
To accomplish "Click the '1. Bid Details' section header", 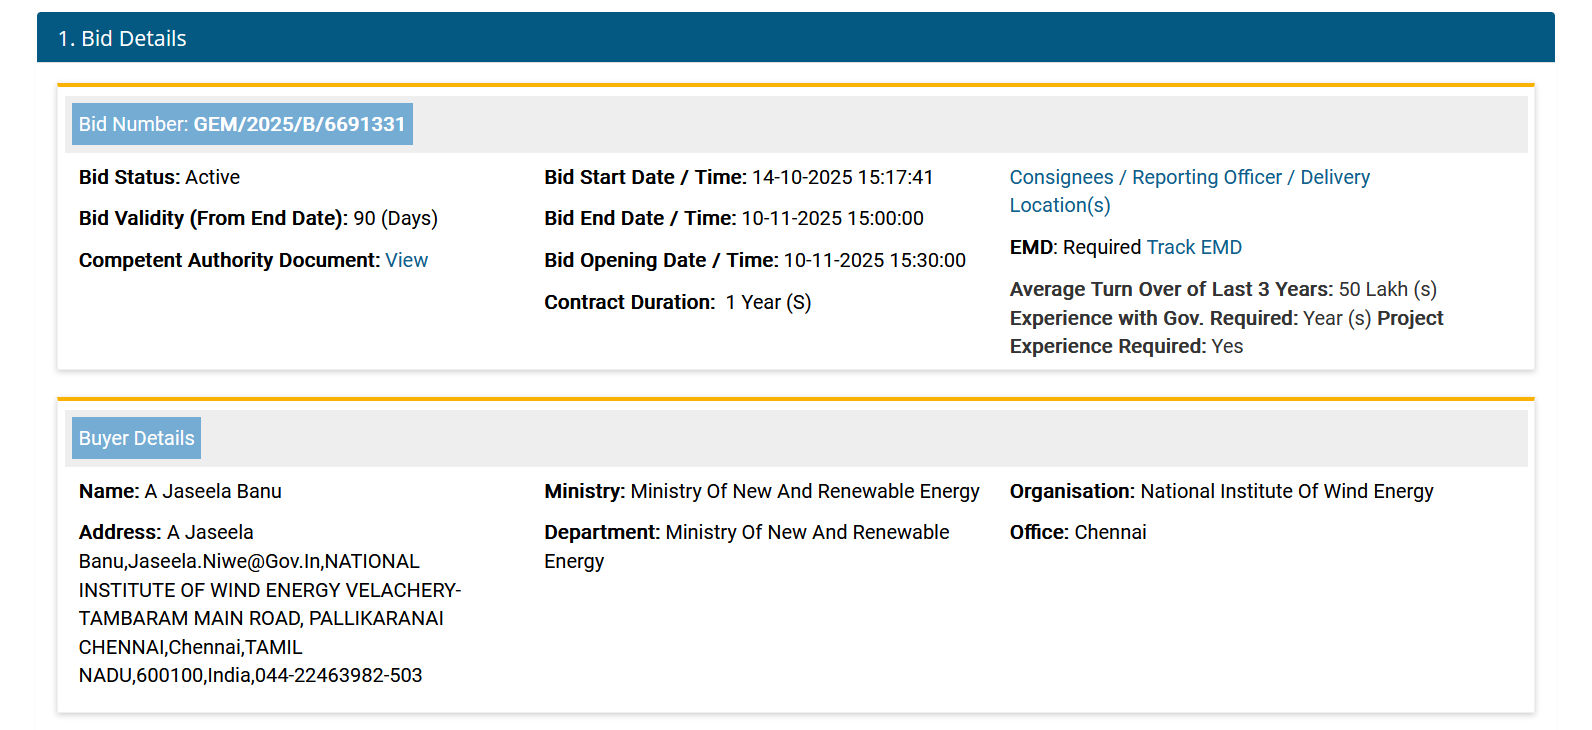I will coord(122,38).
